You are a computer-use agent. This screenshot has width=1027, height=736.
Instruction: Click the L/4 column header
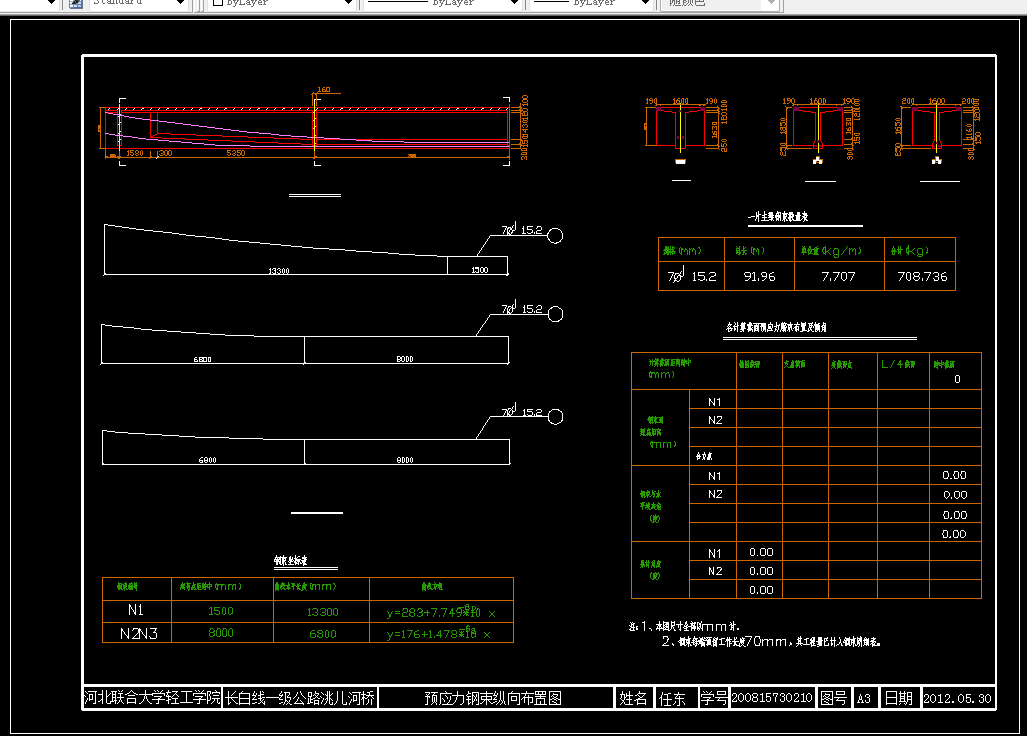point(898,364)
